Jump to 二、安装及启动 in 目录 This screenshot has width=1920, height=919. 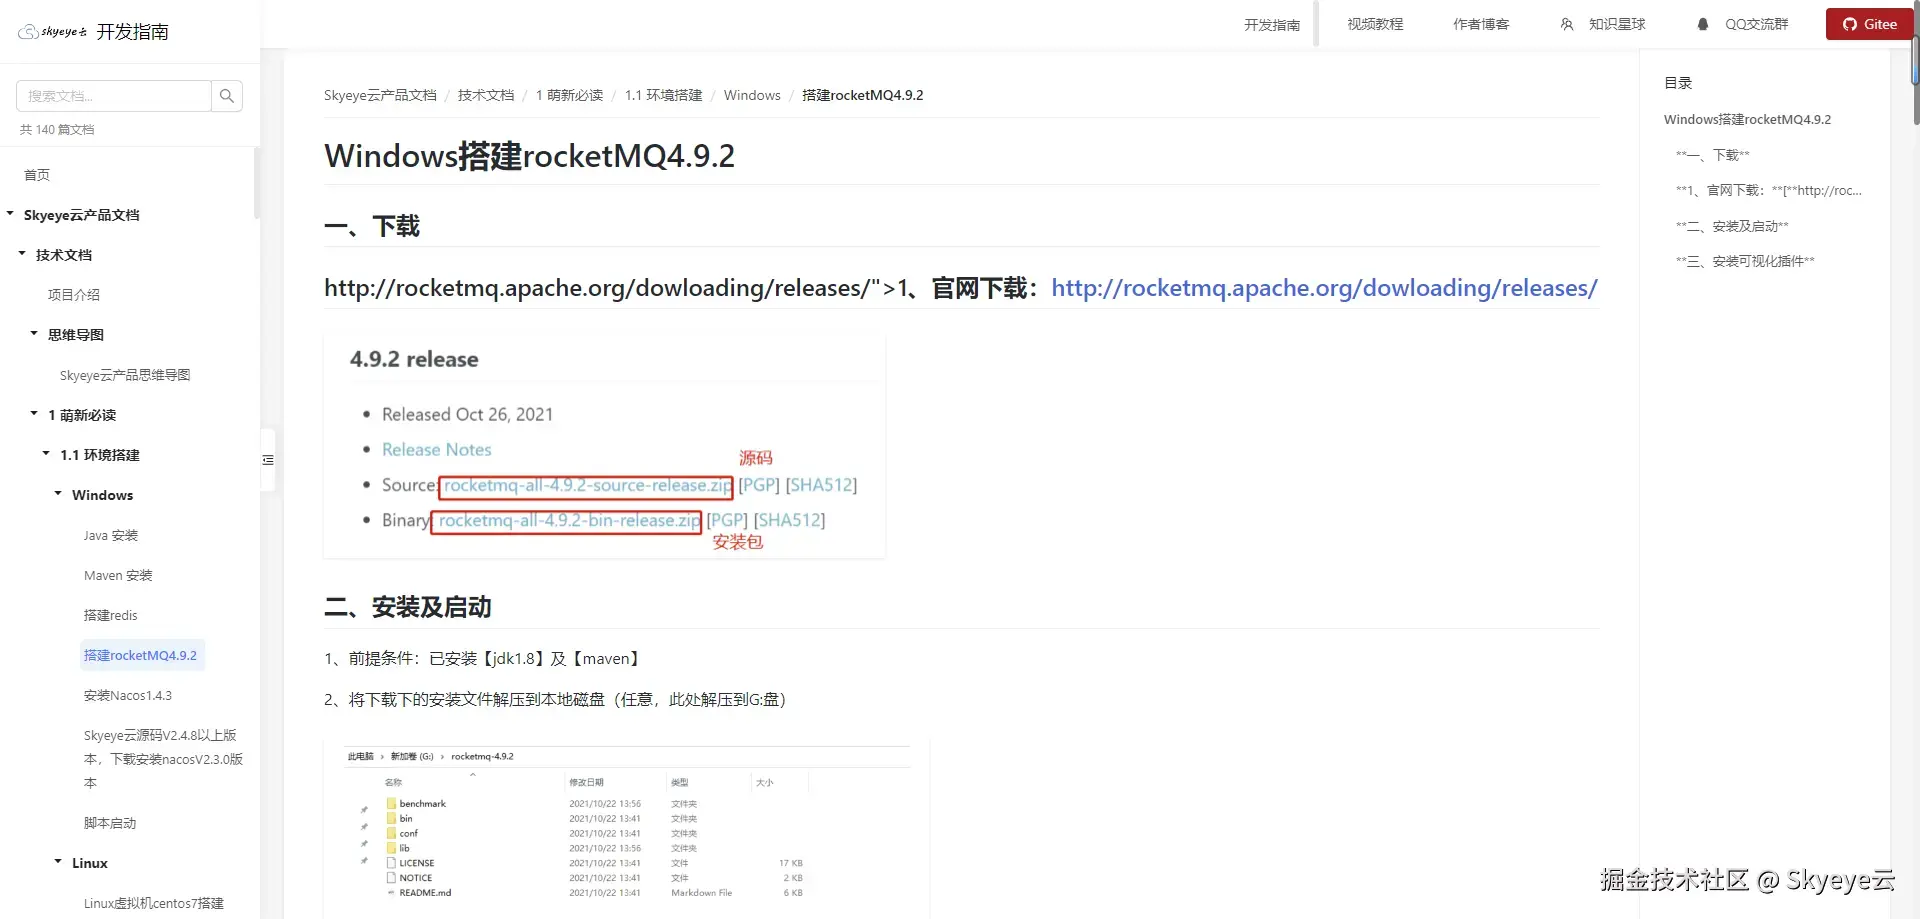1732,226
